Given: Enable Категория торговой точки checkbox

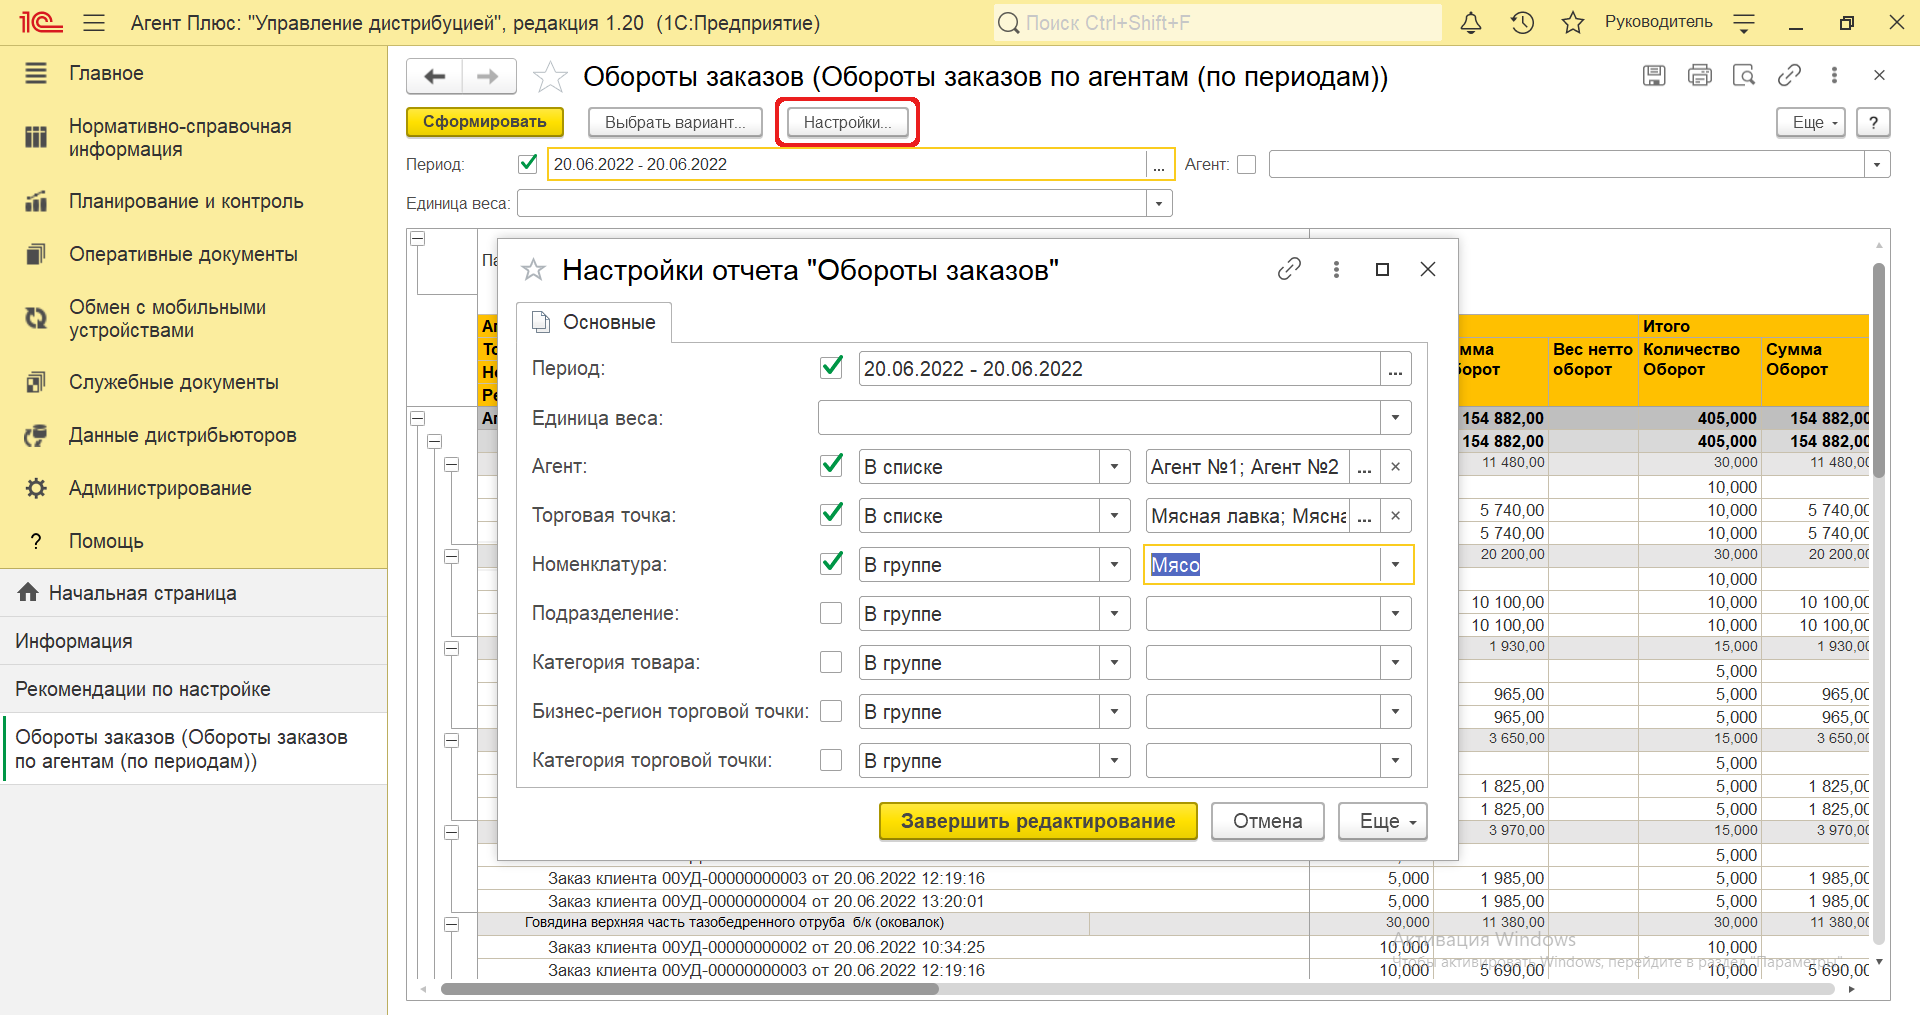Looking at the screenshot, I should [x=831, y=760].
